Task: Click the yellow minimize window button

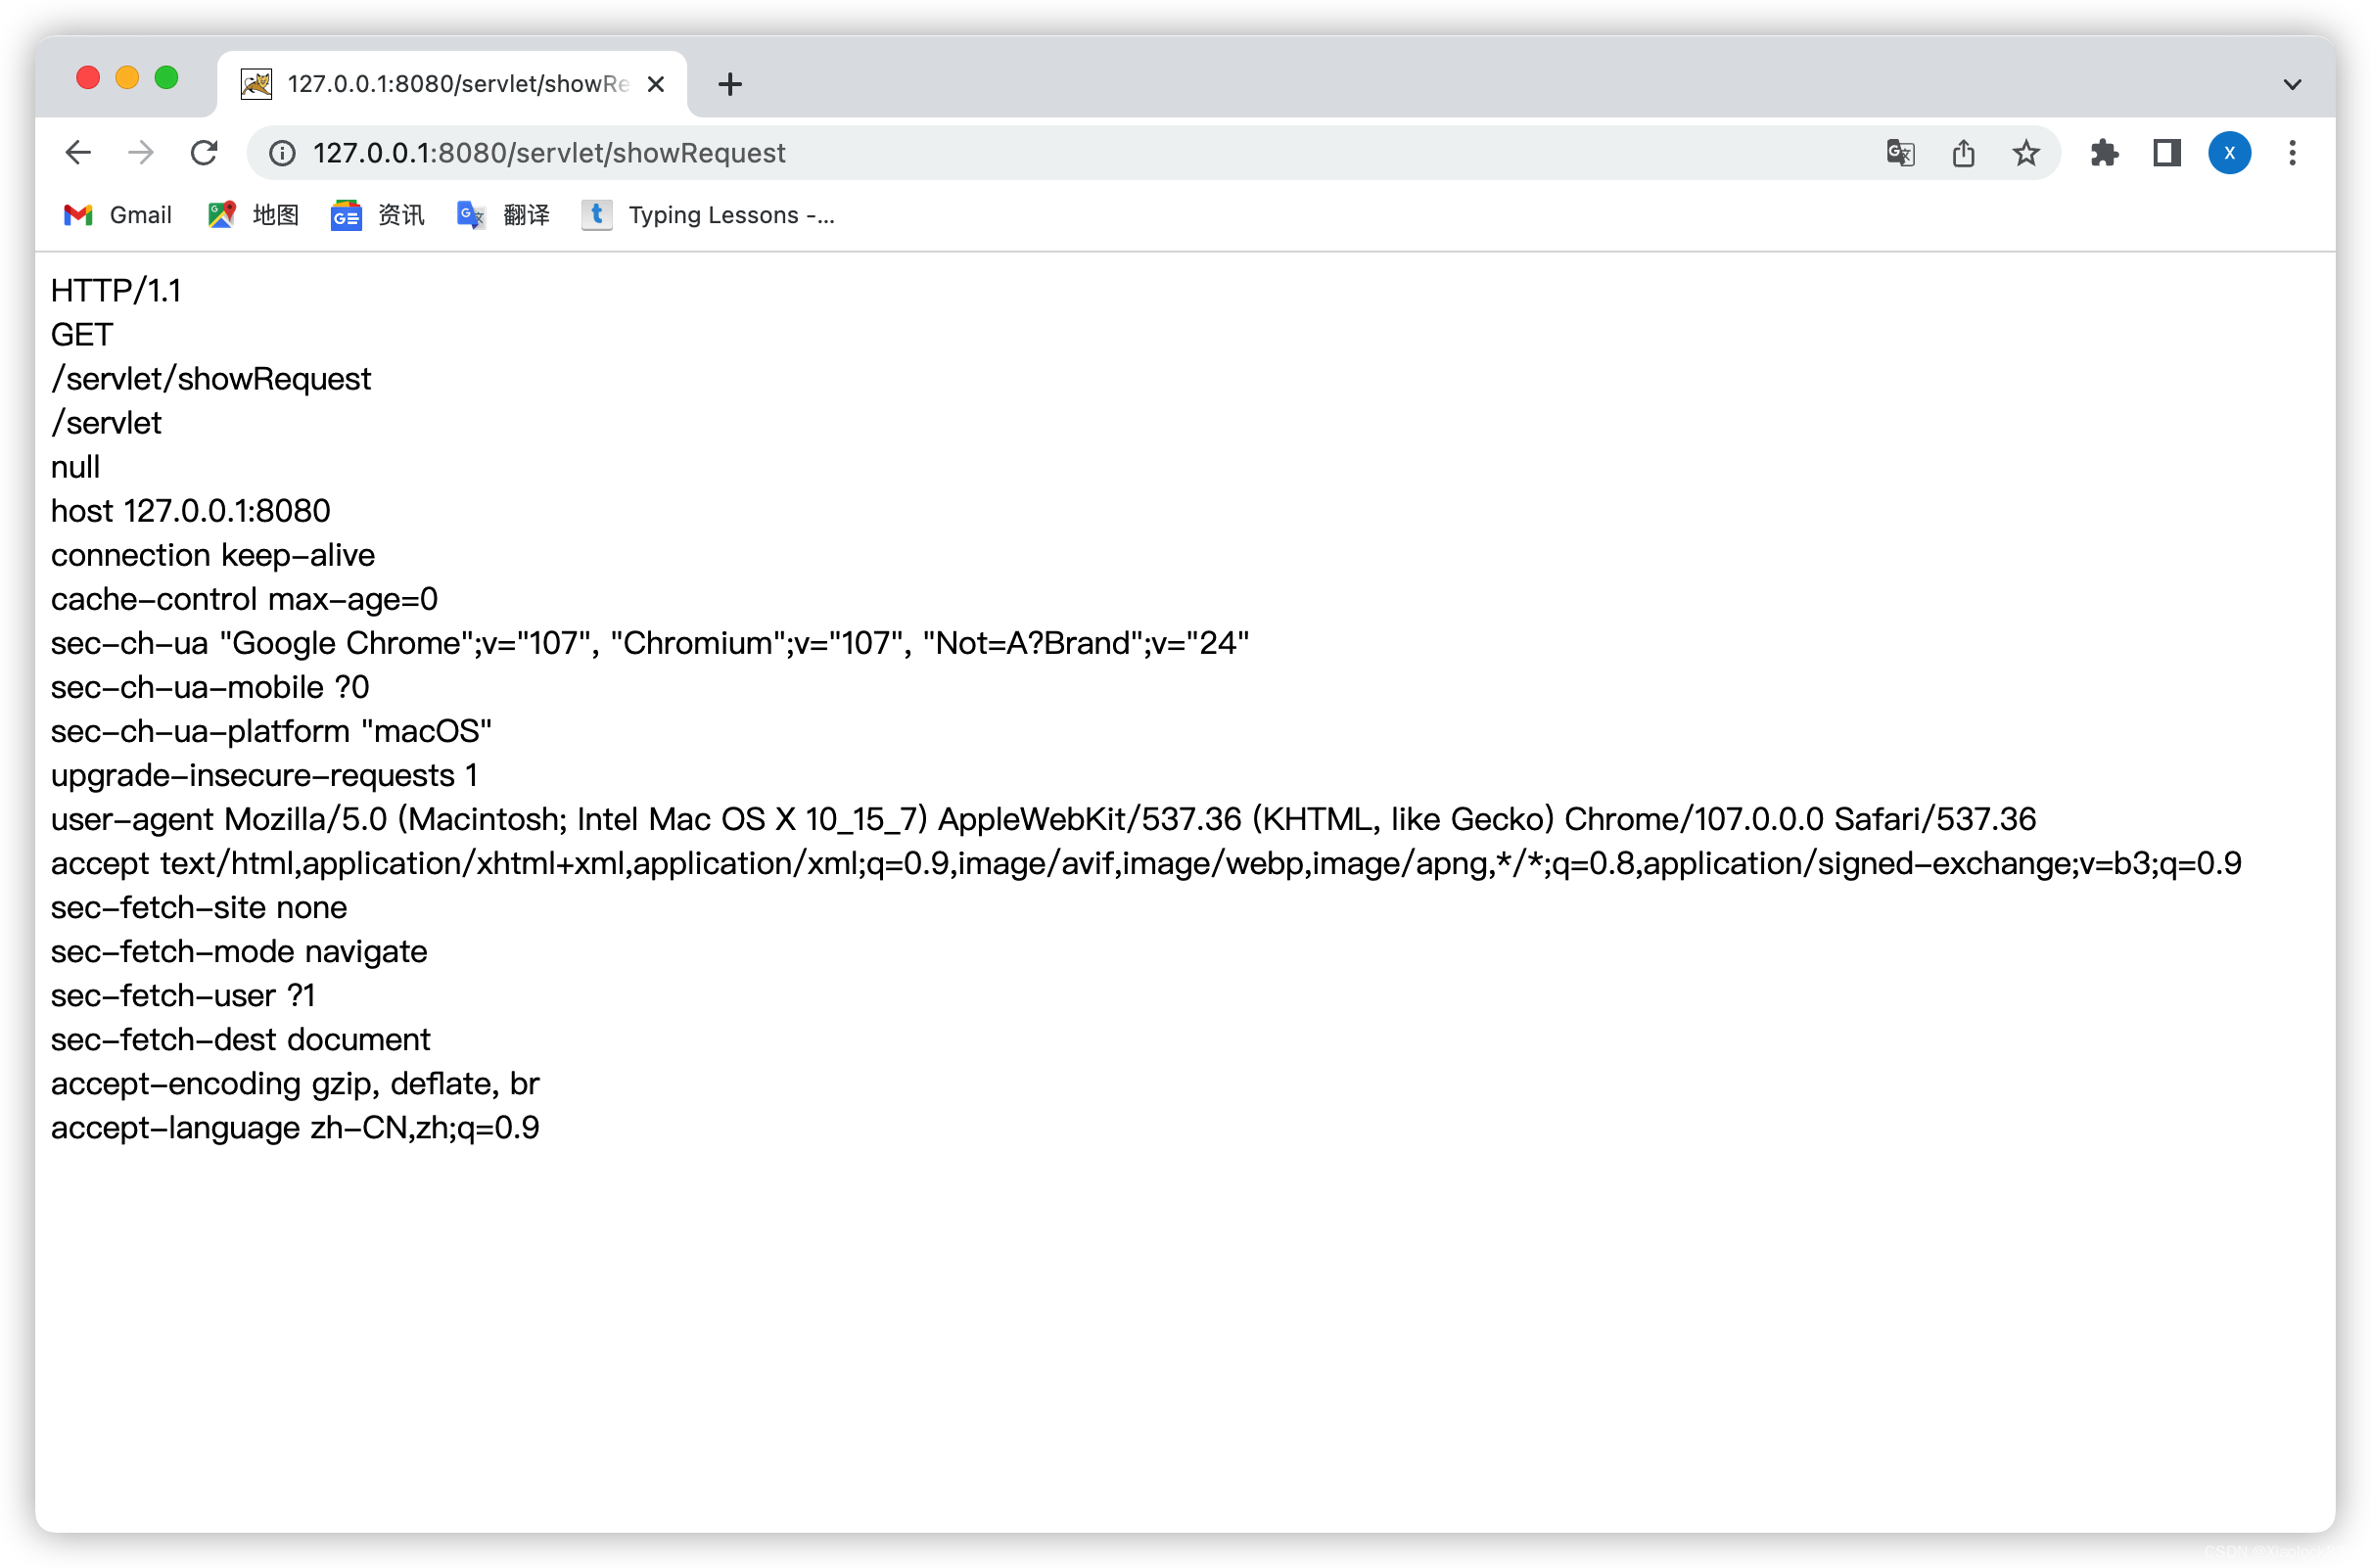Action: (127, 78)
